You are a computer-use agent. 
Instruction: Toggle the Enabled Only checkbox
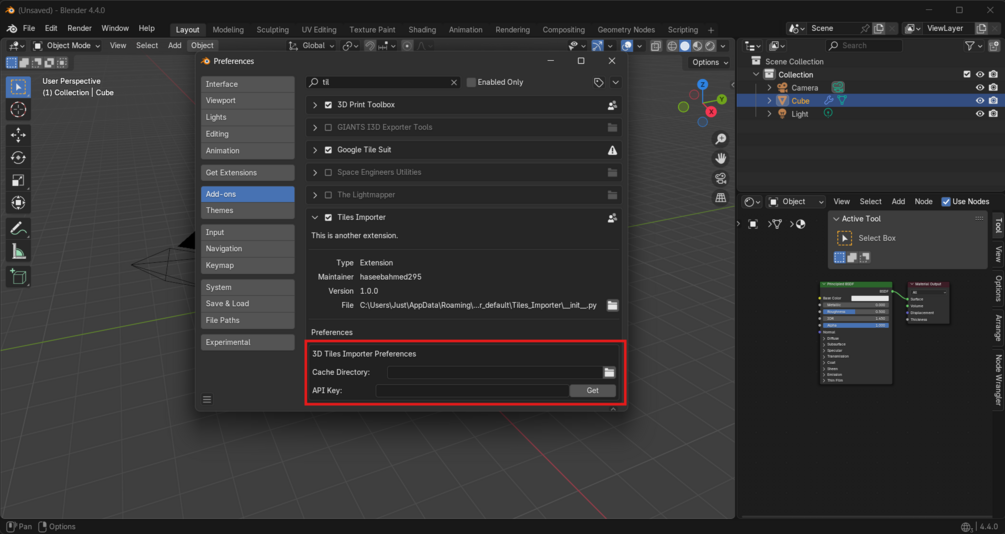click(x=471, y=83)
